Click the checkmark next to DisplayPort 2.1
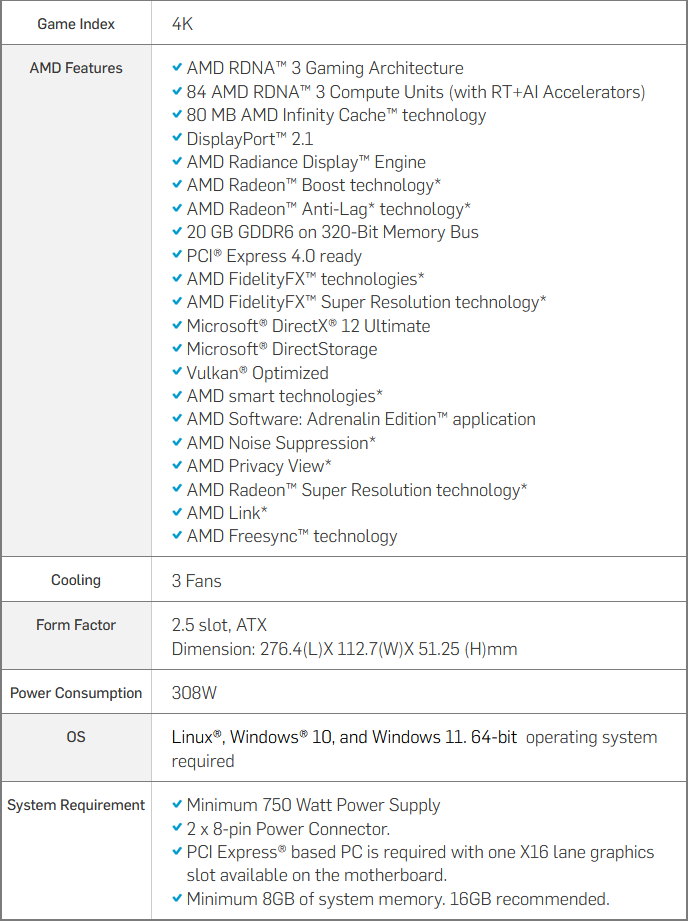688x921 pixels. point(177,138)
